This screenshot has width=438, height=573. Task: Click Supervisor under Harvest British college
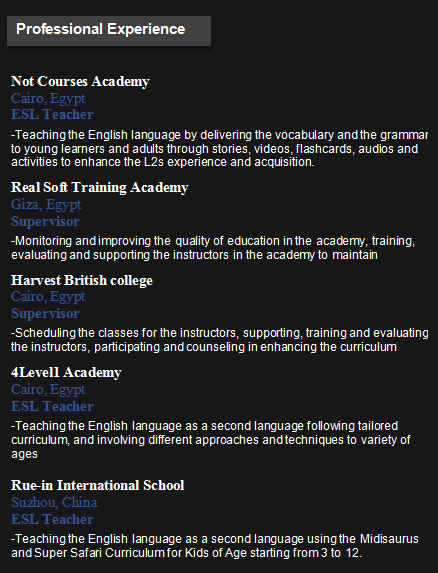pos(45,314)
